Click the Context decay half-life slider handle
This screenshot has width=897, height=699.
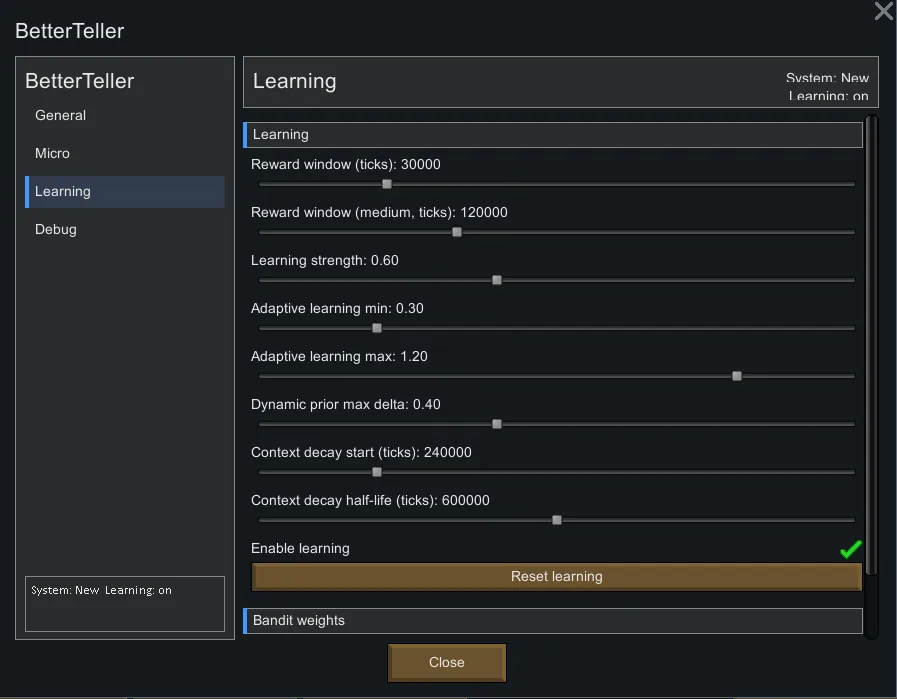pos(557,520)
